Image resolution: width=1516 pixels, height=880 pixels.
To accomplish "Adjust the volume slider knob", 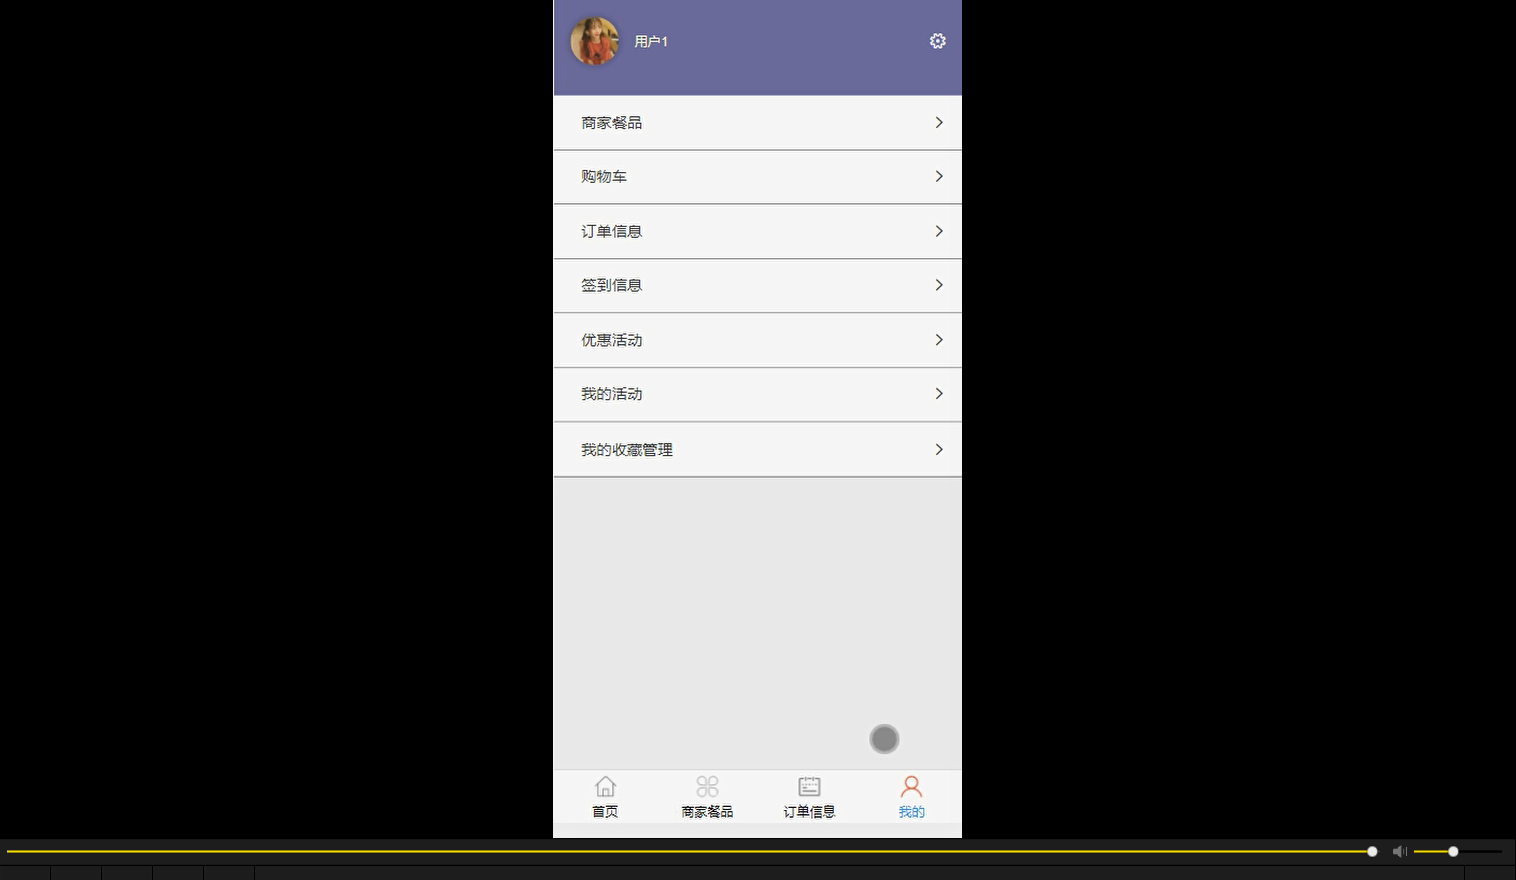I will pos(1453,852).
